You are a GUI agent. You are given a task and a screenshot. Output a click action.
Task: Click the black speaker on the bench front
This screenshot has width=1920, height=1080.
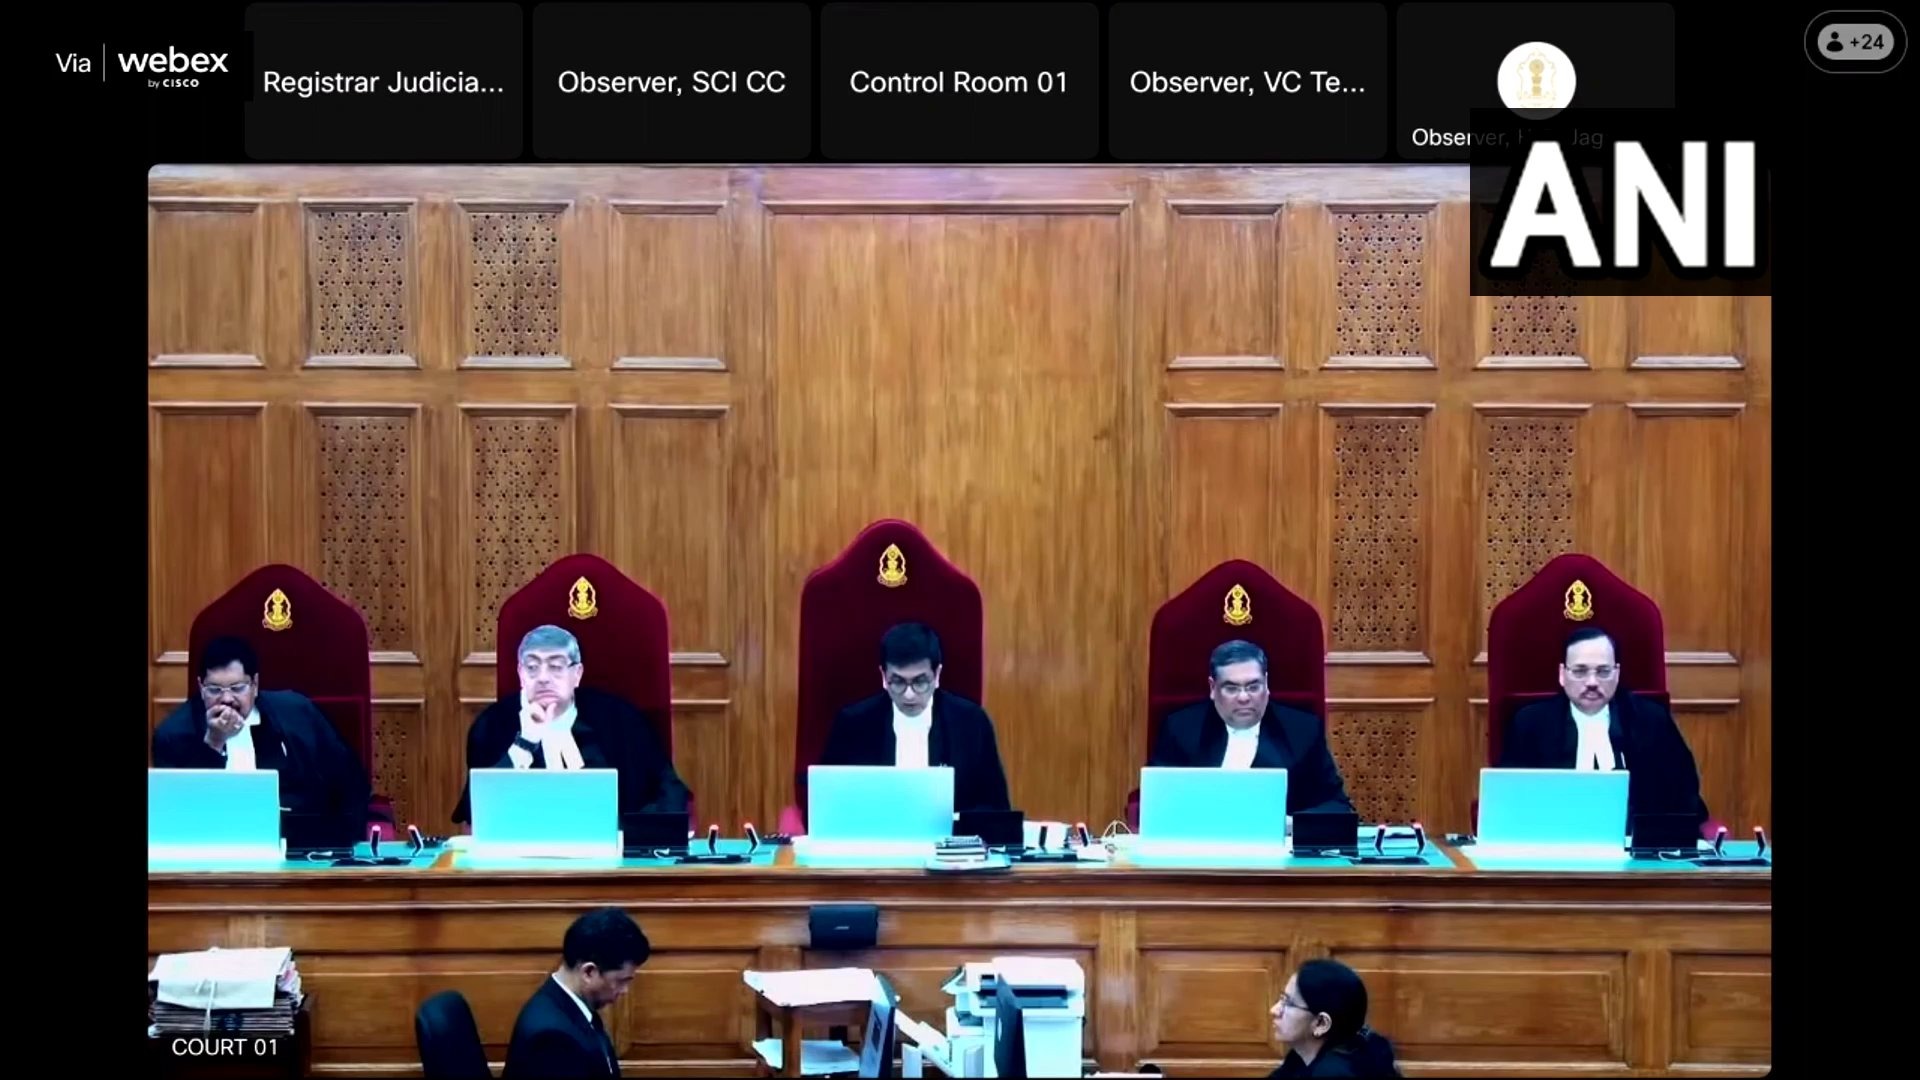[843, 926]
